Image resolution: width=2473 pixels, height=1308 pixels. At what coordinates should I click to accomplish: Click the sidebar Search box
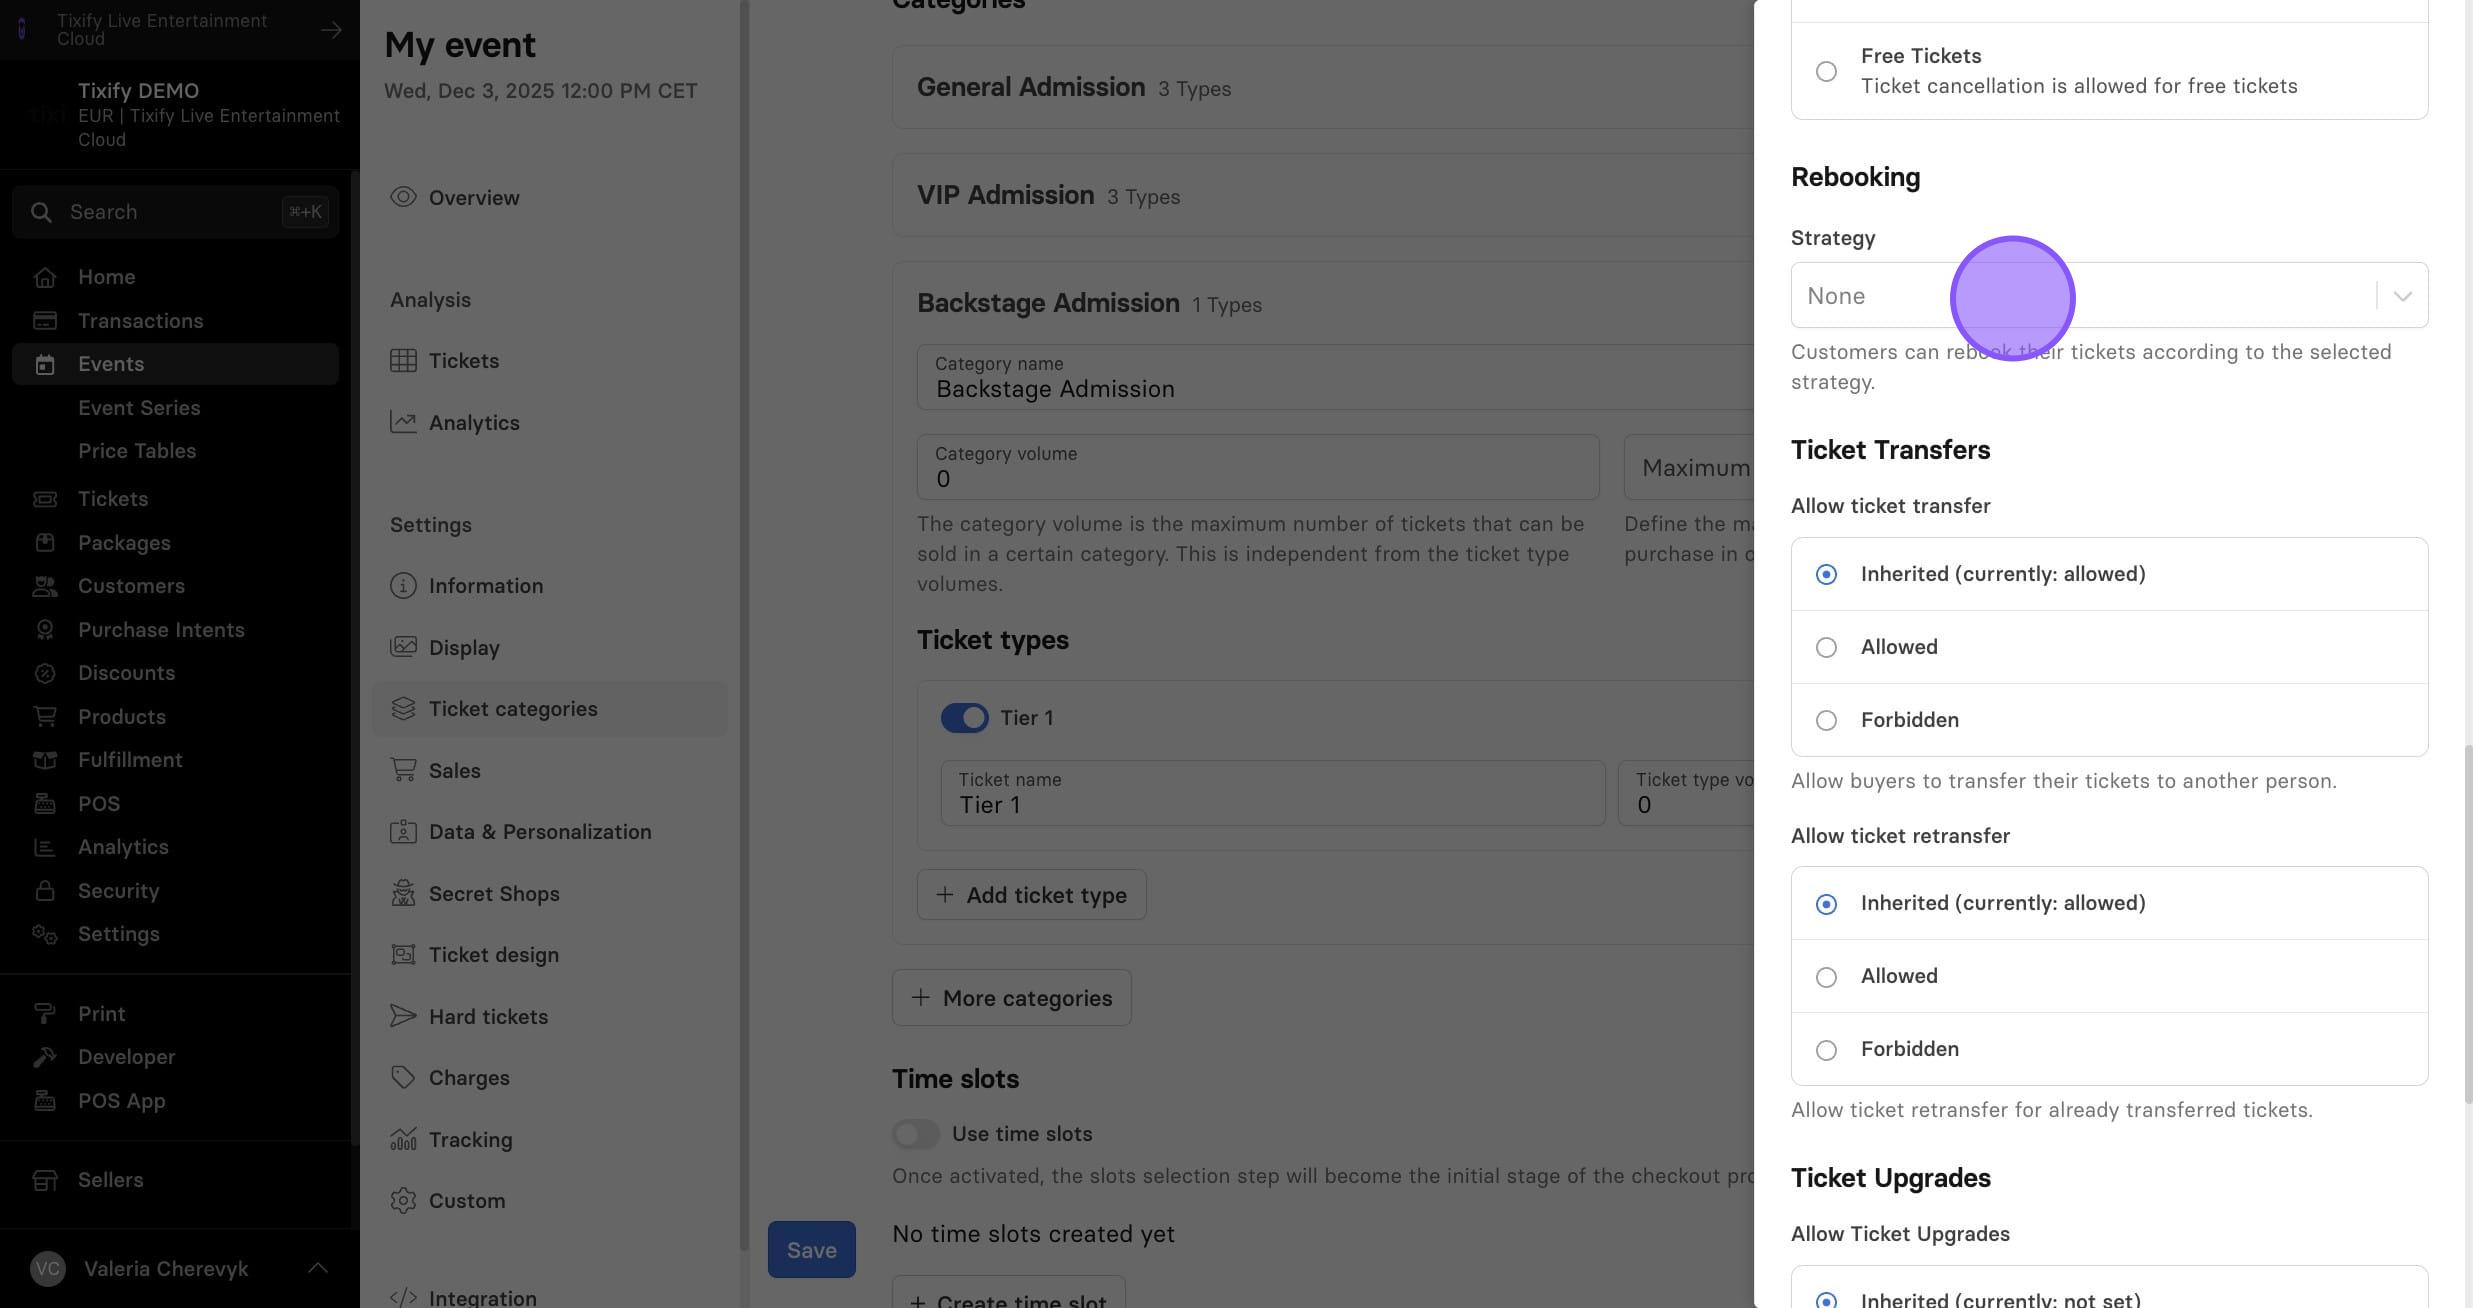point(176,212)
